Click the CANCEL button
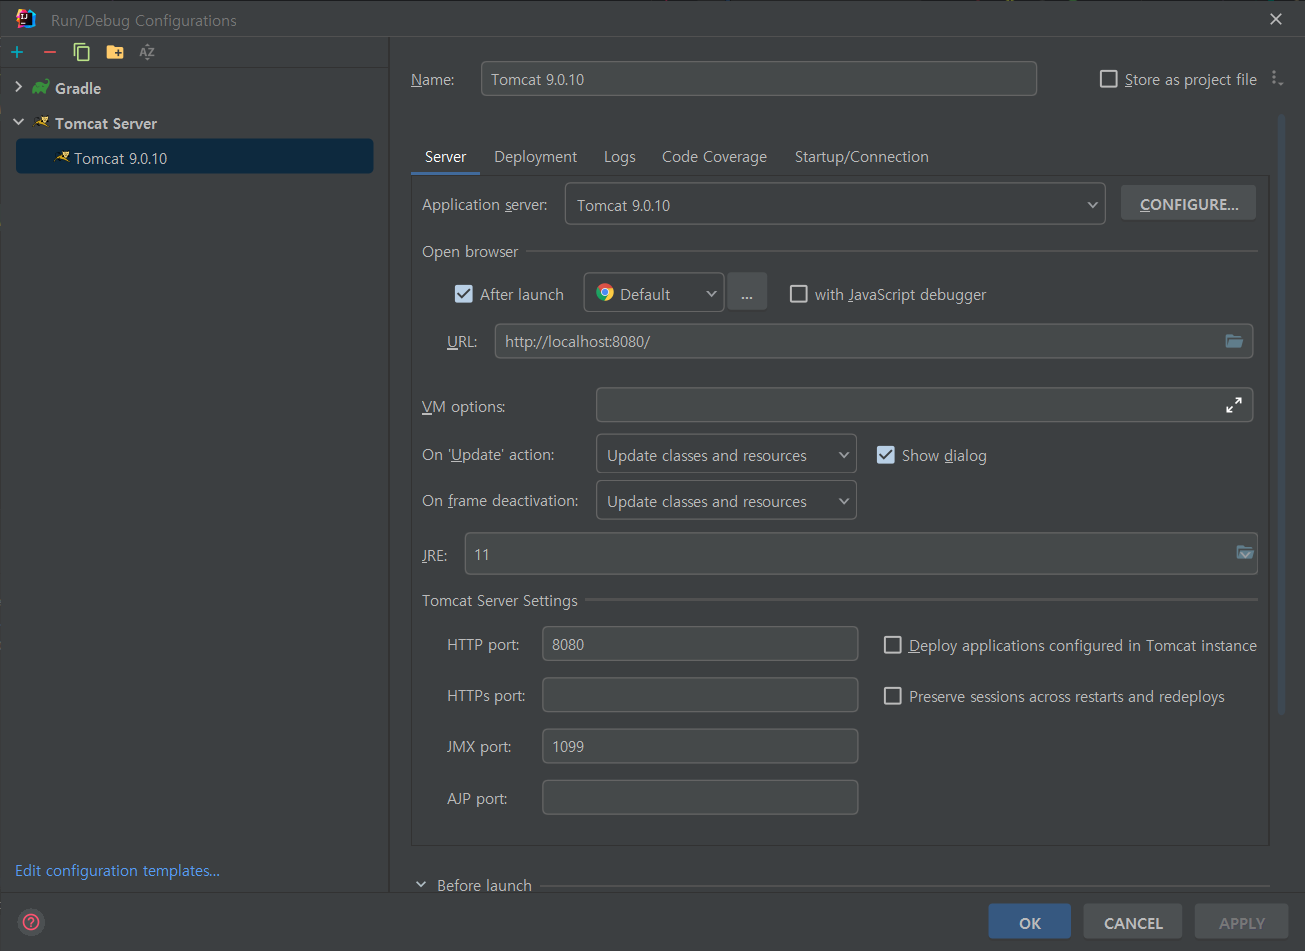The image size is (1305, 951). 1133,922
